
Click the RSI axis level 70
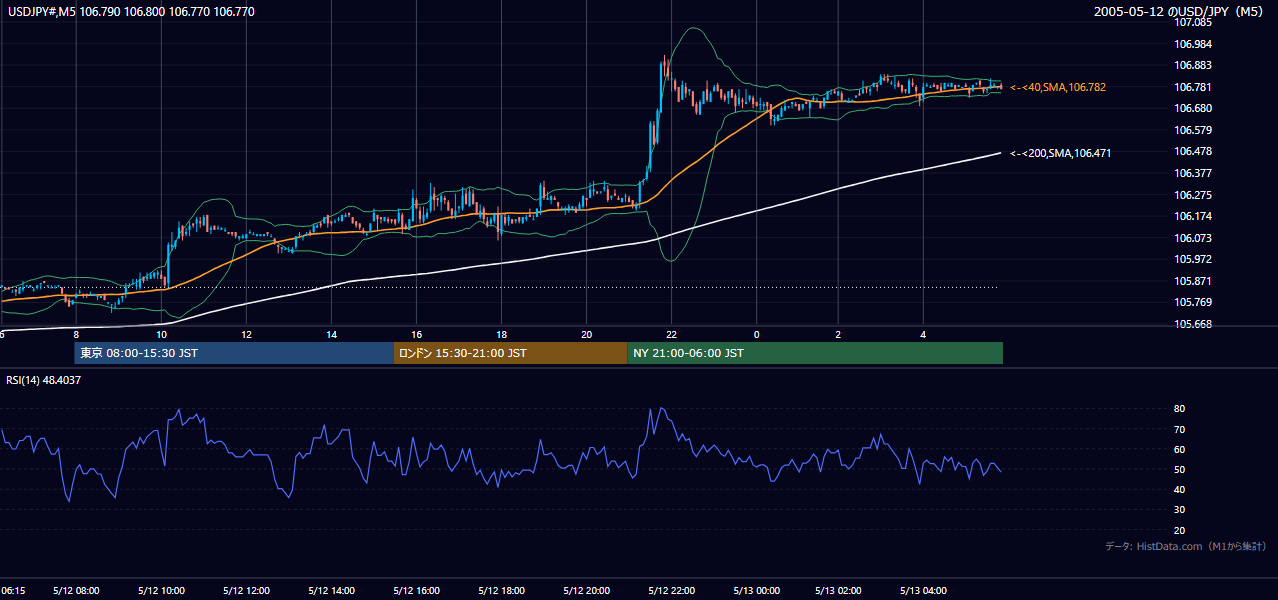1180,430
